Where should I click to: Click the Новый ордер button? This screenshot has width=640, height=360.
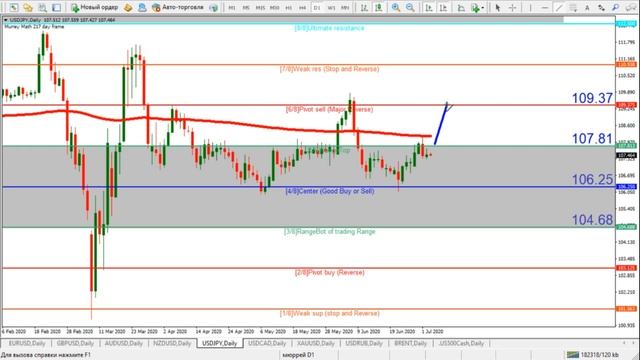click(x=94, y=7)
